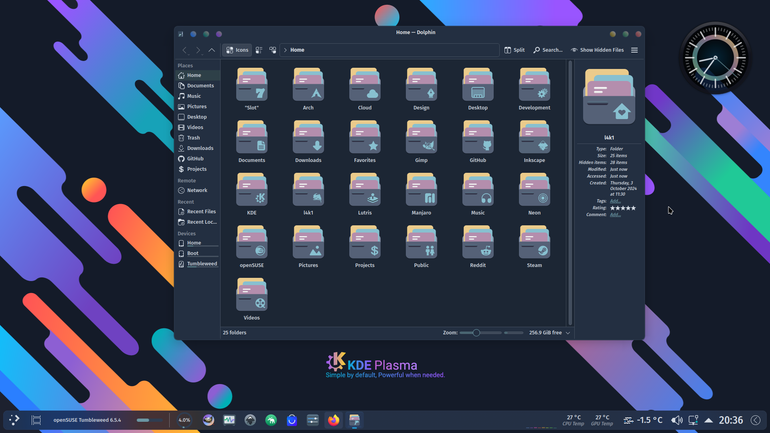
Task: Select the Reddit folder icon
Action: pyautogui.click(x=477, y=243)
